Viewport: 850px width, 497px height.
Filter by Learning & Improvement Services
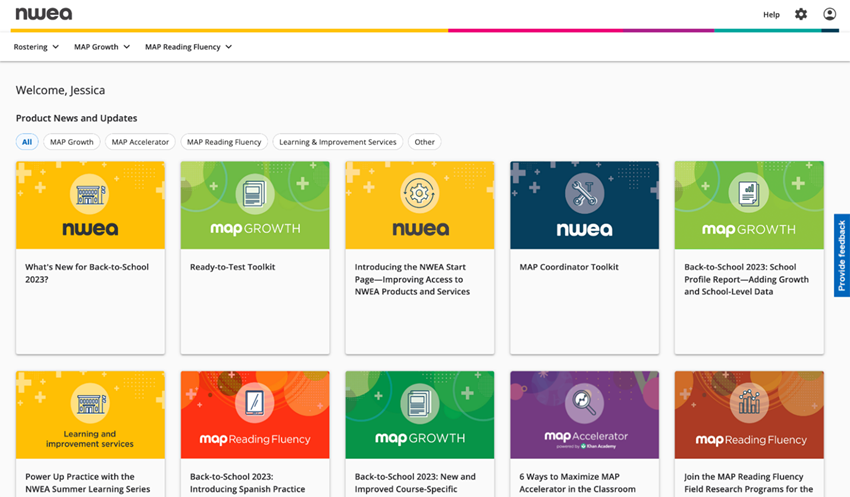click(338, 142)
